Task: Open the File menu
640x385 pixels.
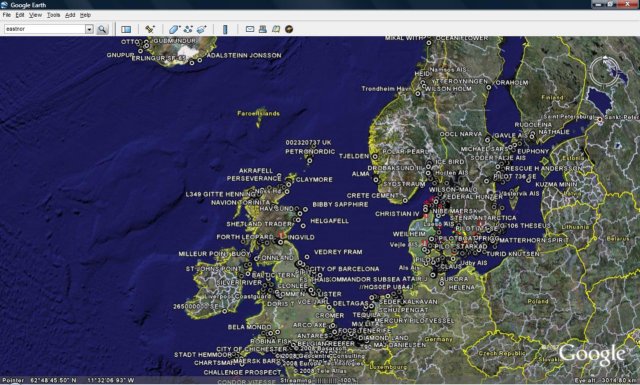Action: 7,15
